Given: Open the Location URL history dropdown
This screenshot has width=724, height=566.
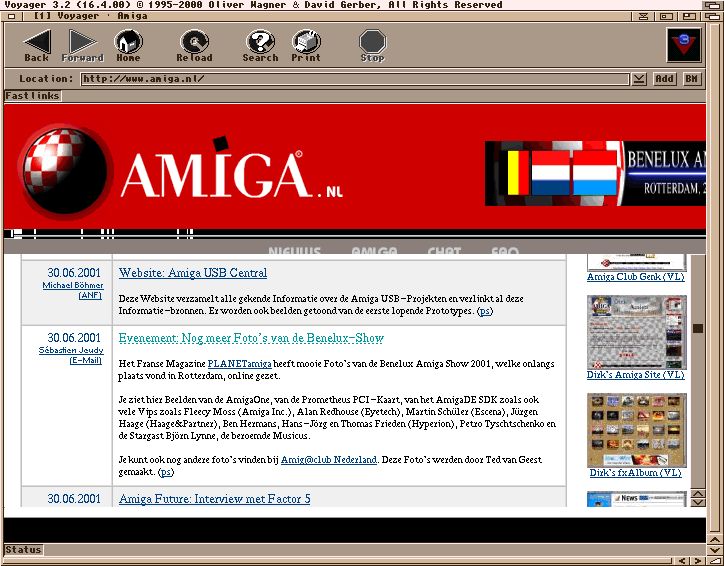Looking at the screenshot, I should (639, 79).
